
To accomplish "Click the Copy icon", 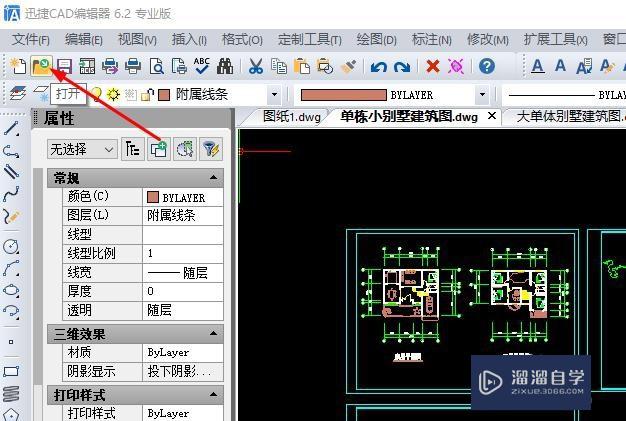I will [x=279, y=66].
